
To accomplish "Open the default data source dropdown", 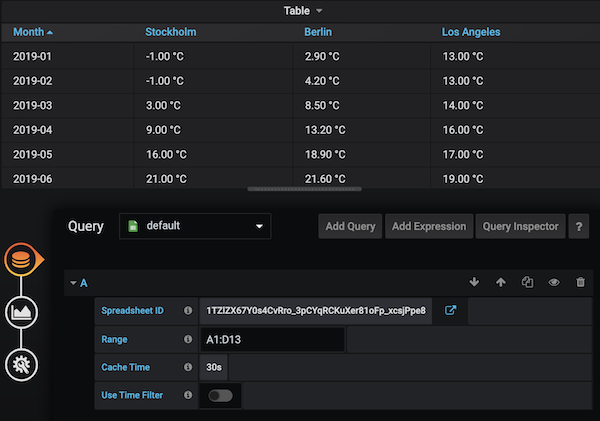I will pos(195,226).
